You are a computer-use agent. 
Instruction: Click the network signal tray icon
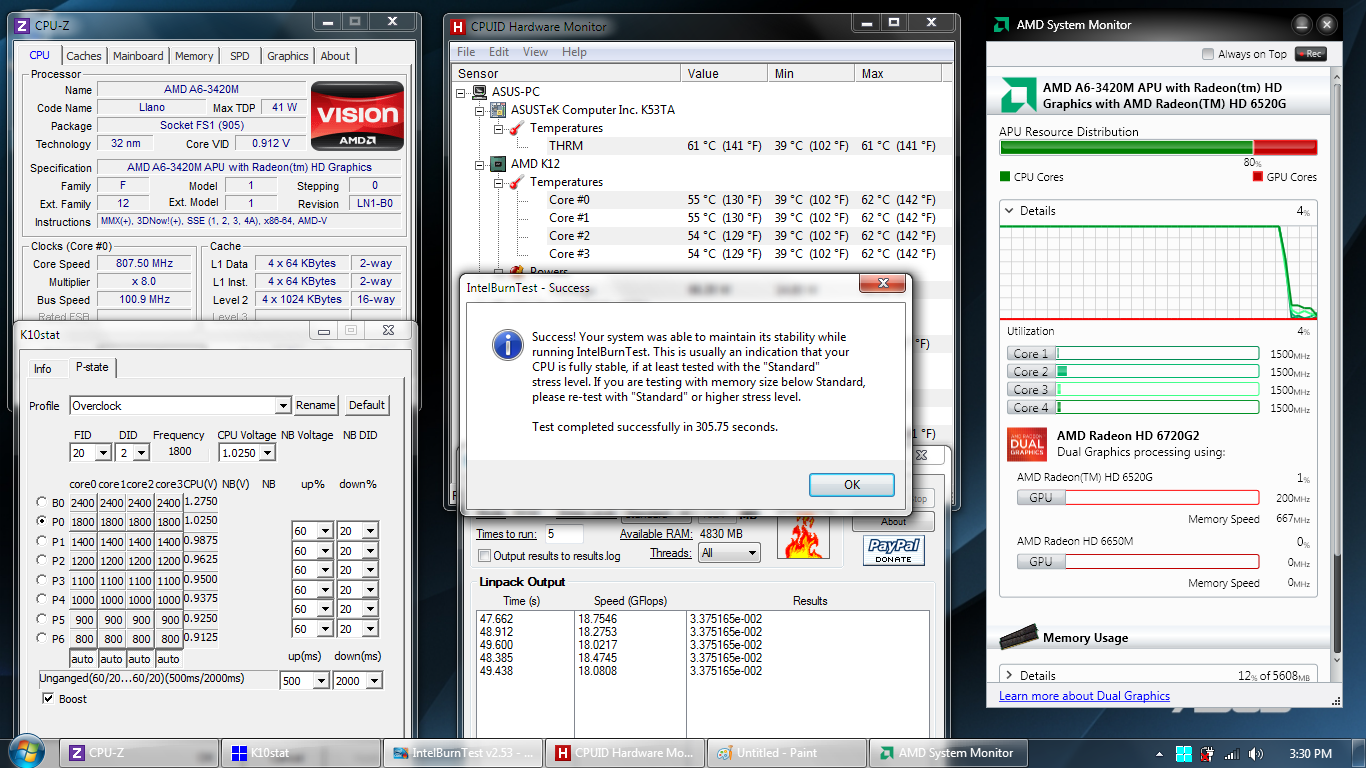1231,754
